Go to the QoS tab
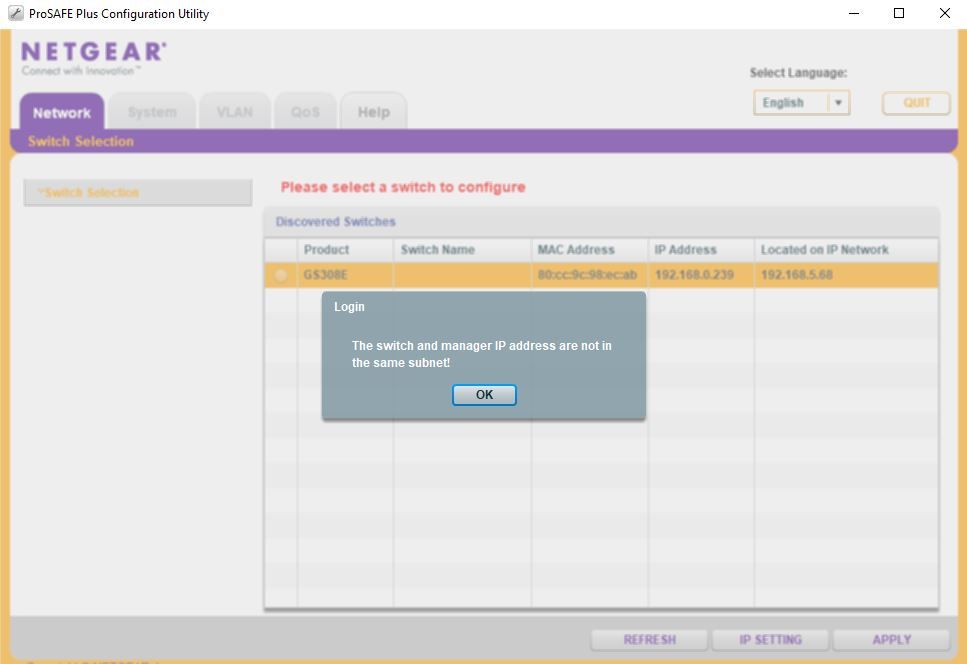 coord(305,112)
